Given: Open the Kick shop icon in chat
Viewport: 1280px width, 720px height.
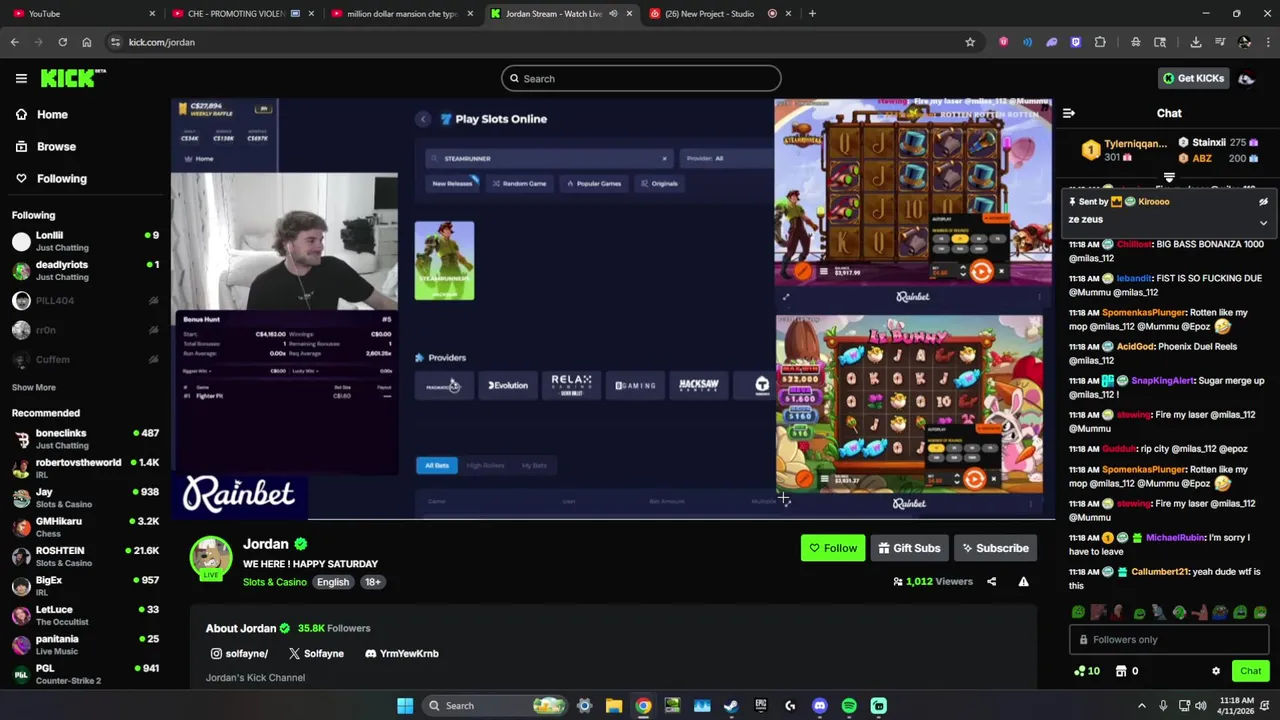Looking at the screenshot, I should [x=1126, y=672].
